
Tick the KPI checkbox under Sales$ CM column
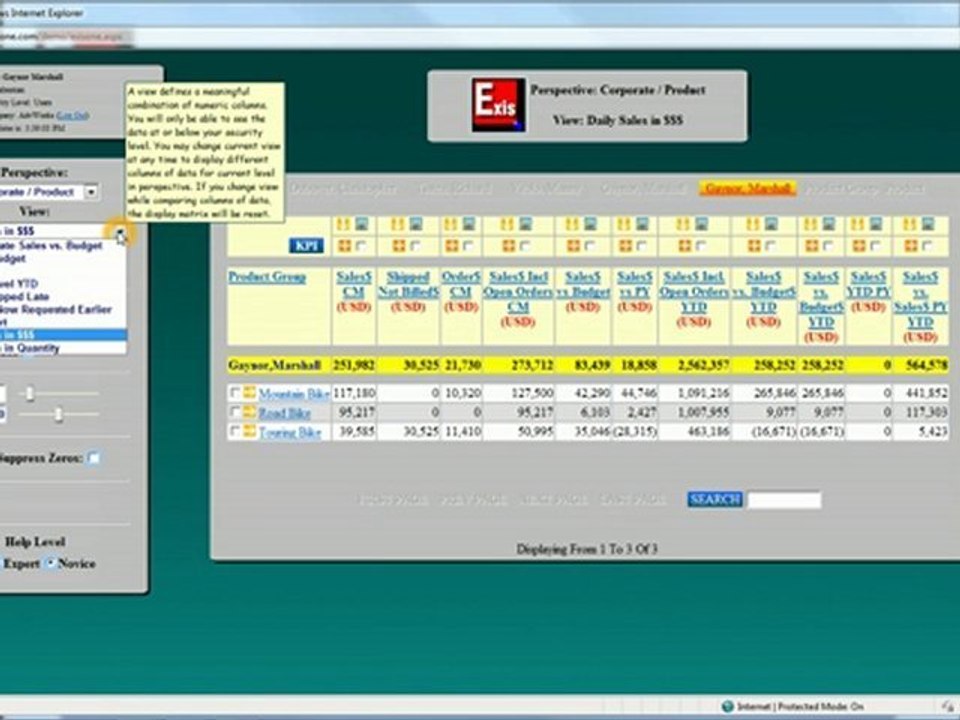coord(361,246)
